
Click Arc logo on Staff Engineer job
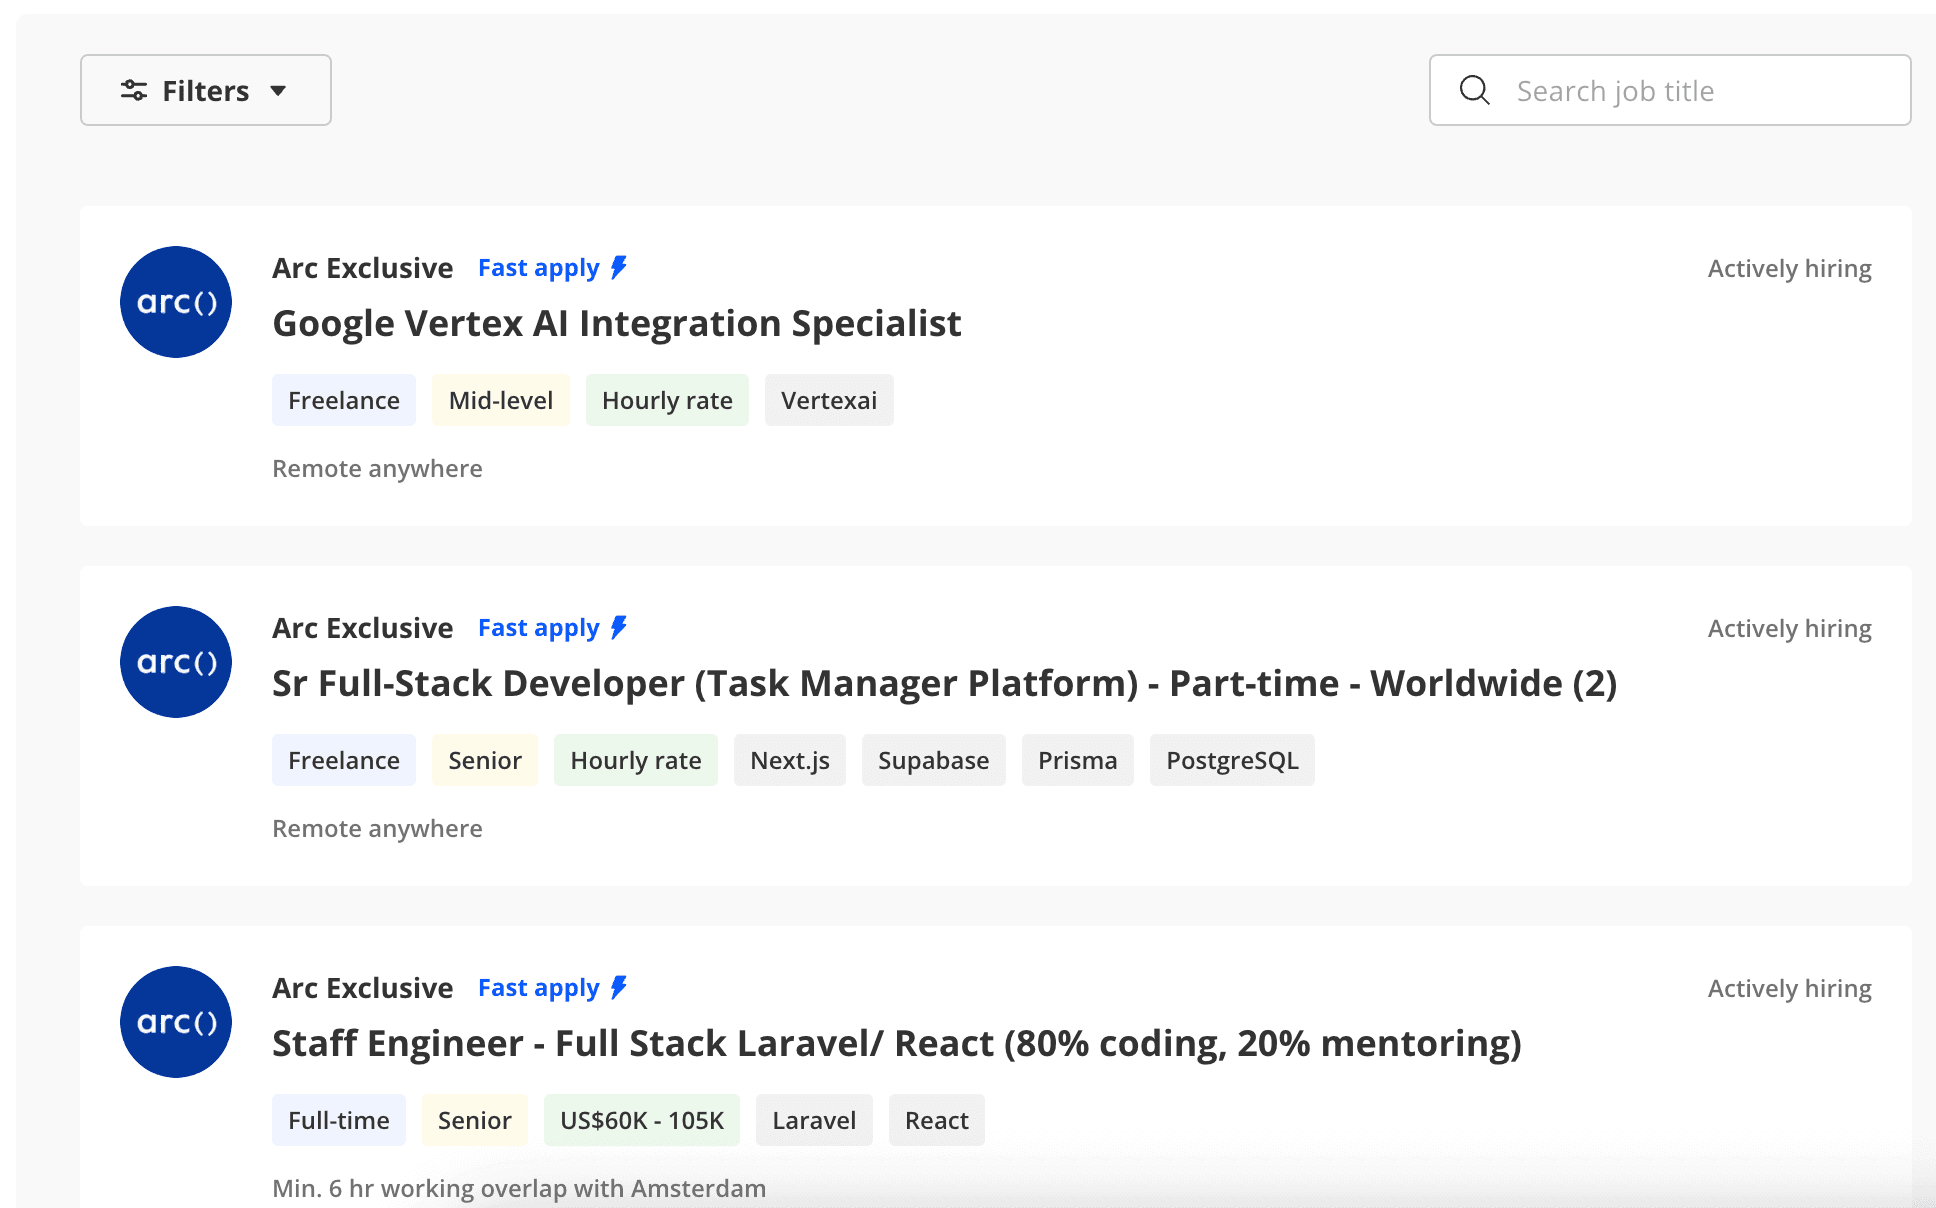coord(176,1022)
